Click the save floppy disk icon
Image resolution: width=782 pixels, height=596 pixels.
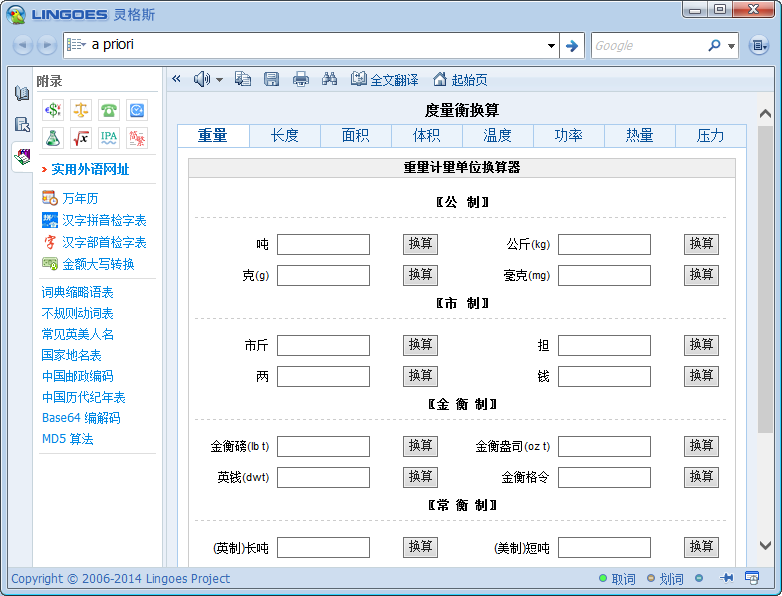(271, 79)
